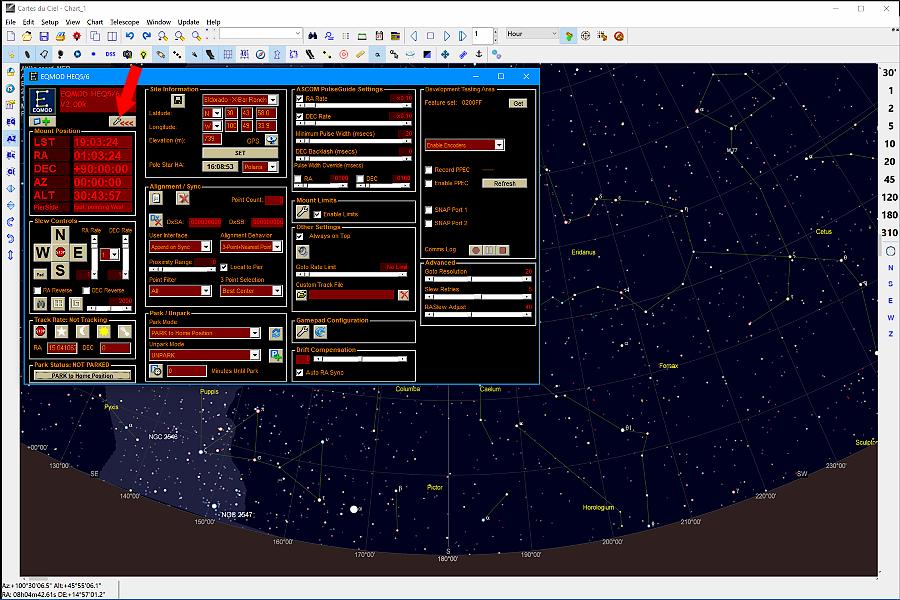Click the Get button for Feature set
The width and height of the screenshot is (900, 600).
pyautogui.click(x=518, y=103)
